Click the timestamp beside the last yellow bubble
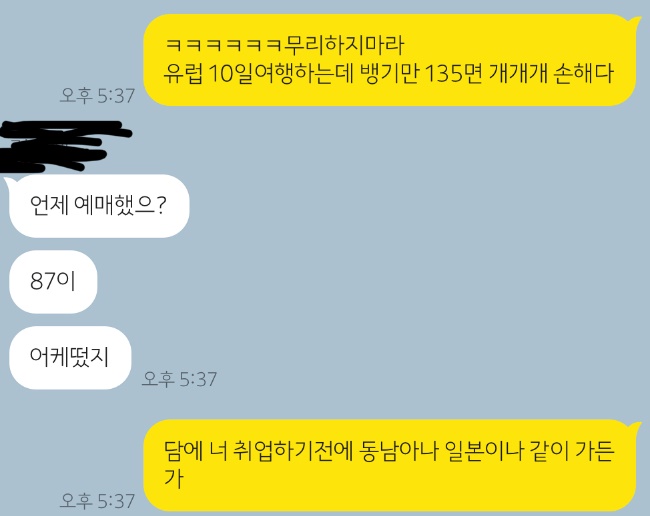 (x=97, y=501)
